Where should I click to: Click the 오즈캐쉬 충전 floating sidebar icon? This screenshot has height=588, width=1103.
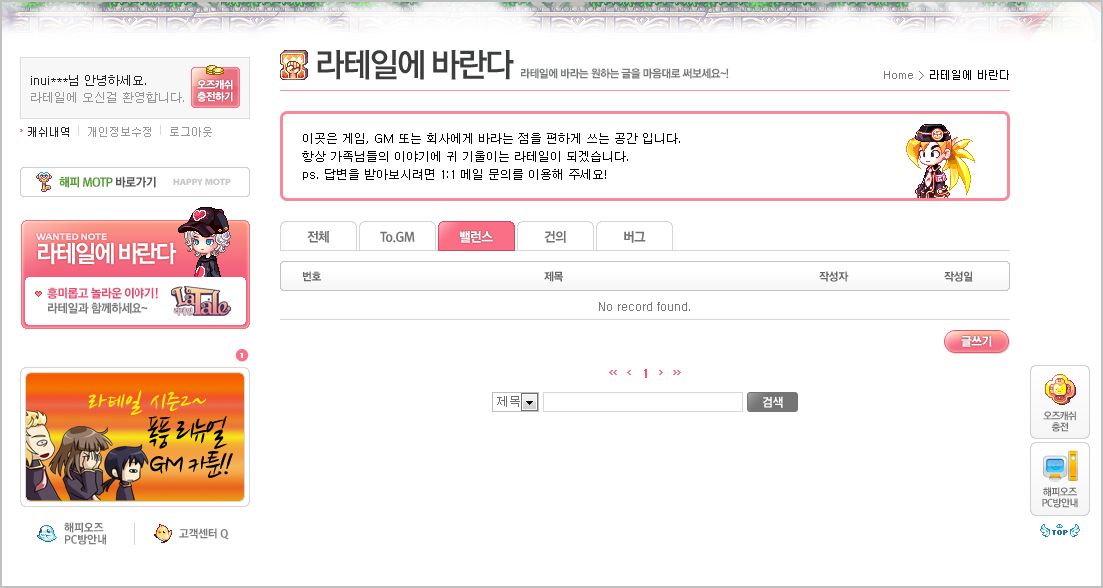pos(1059,402)
